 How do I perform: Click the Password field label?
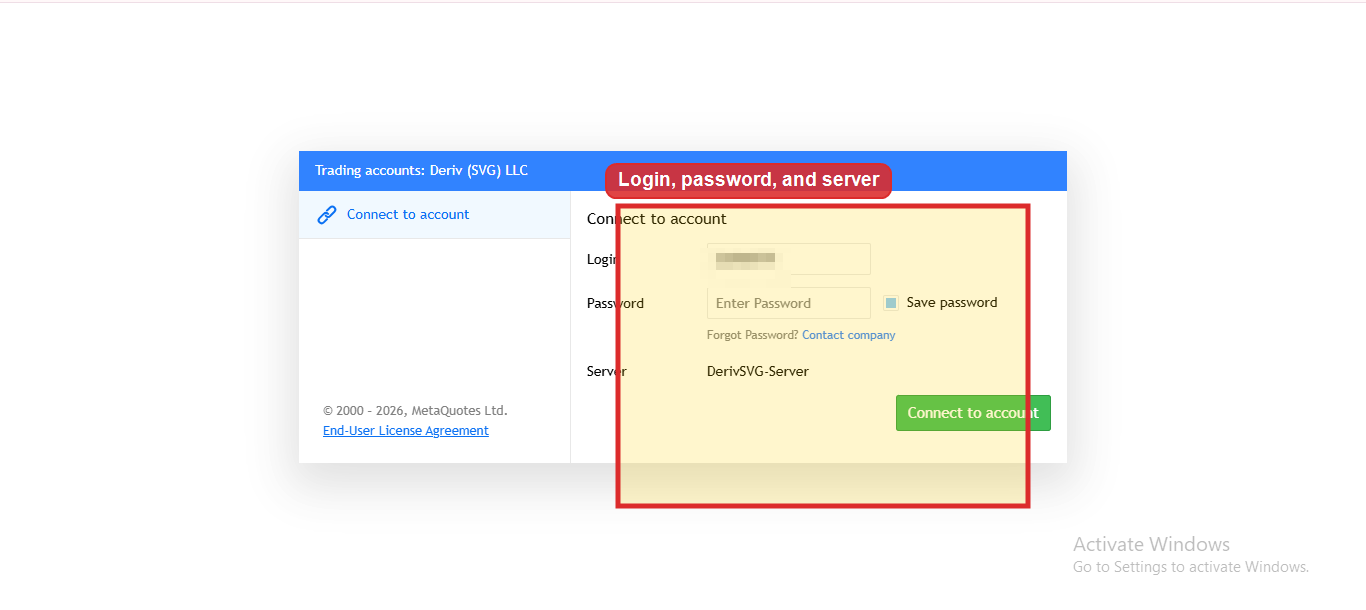coord(615,303)
